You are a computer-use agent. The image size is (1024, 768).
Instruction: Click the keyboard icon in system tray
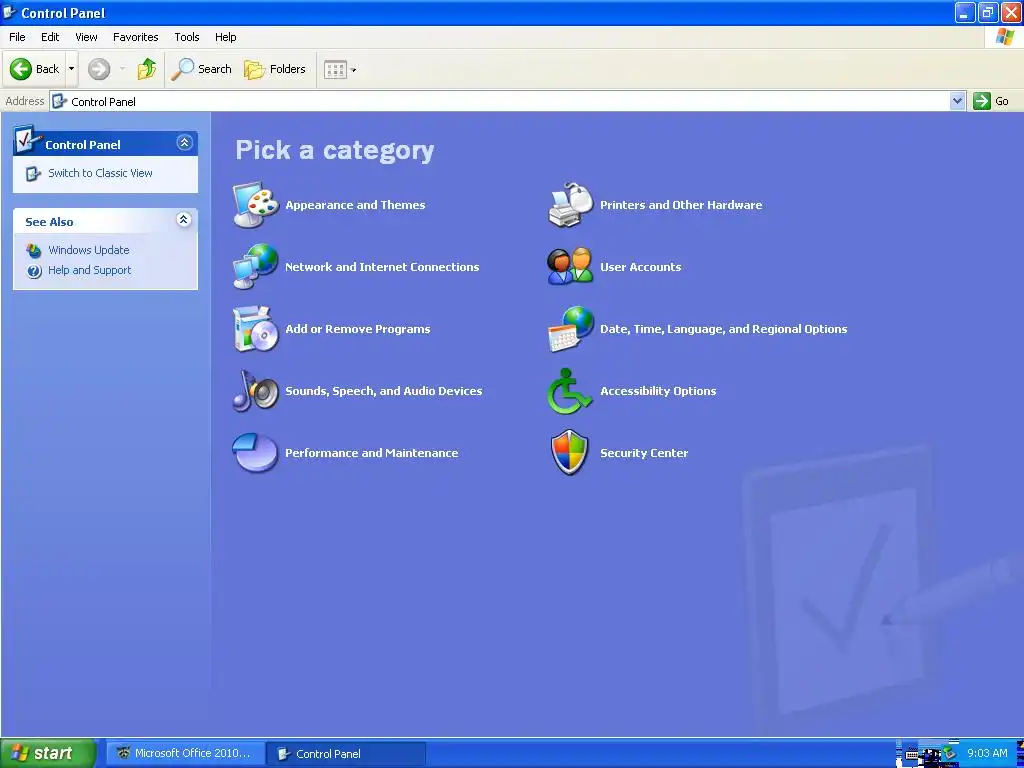912,755
